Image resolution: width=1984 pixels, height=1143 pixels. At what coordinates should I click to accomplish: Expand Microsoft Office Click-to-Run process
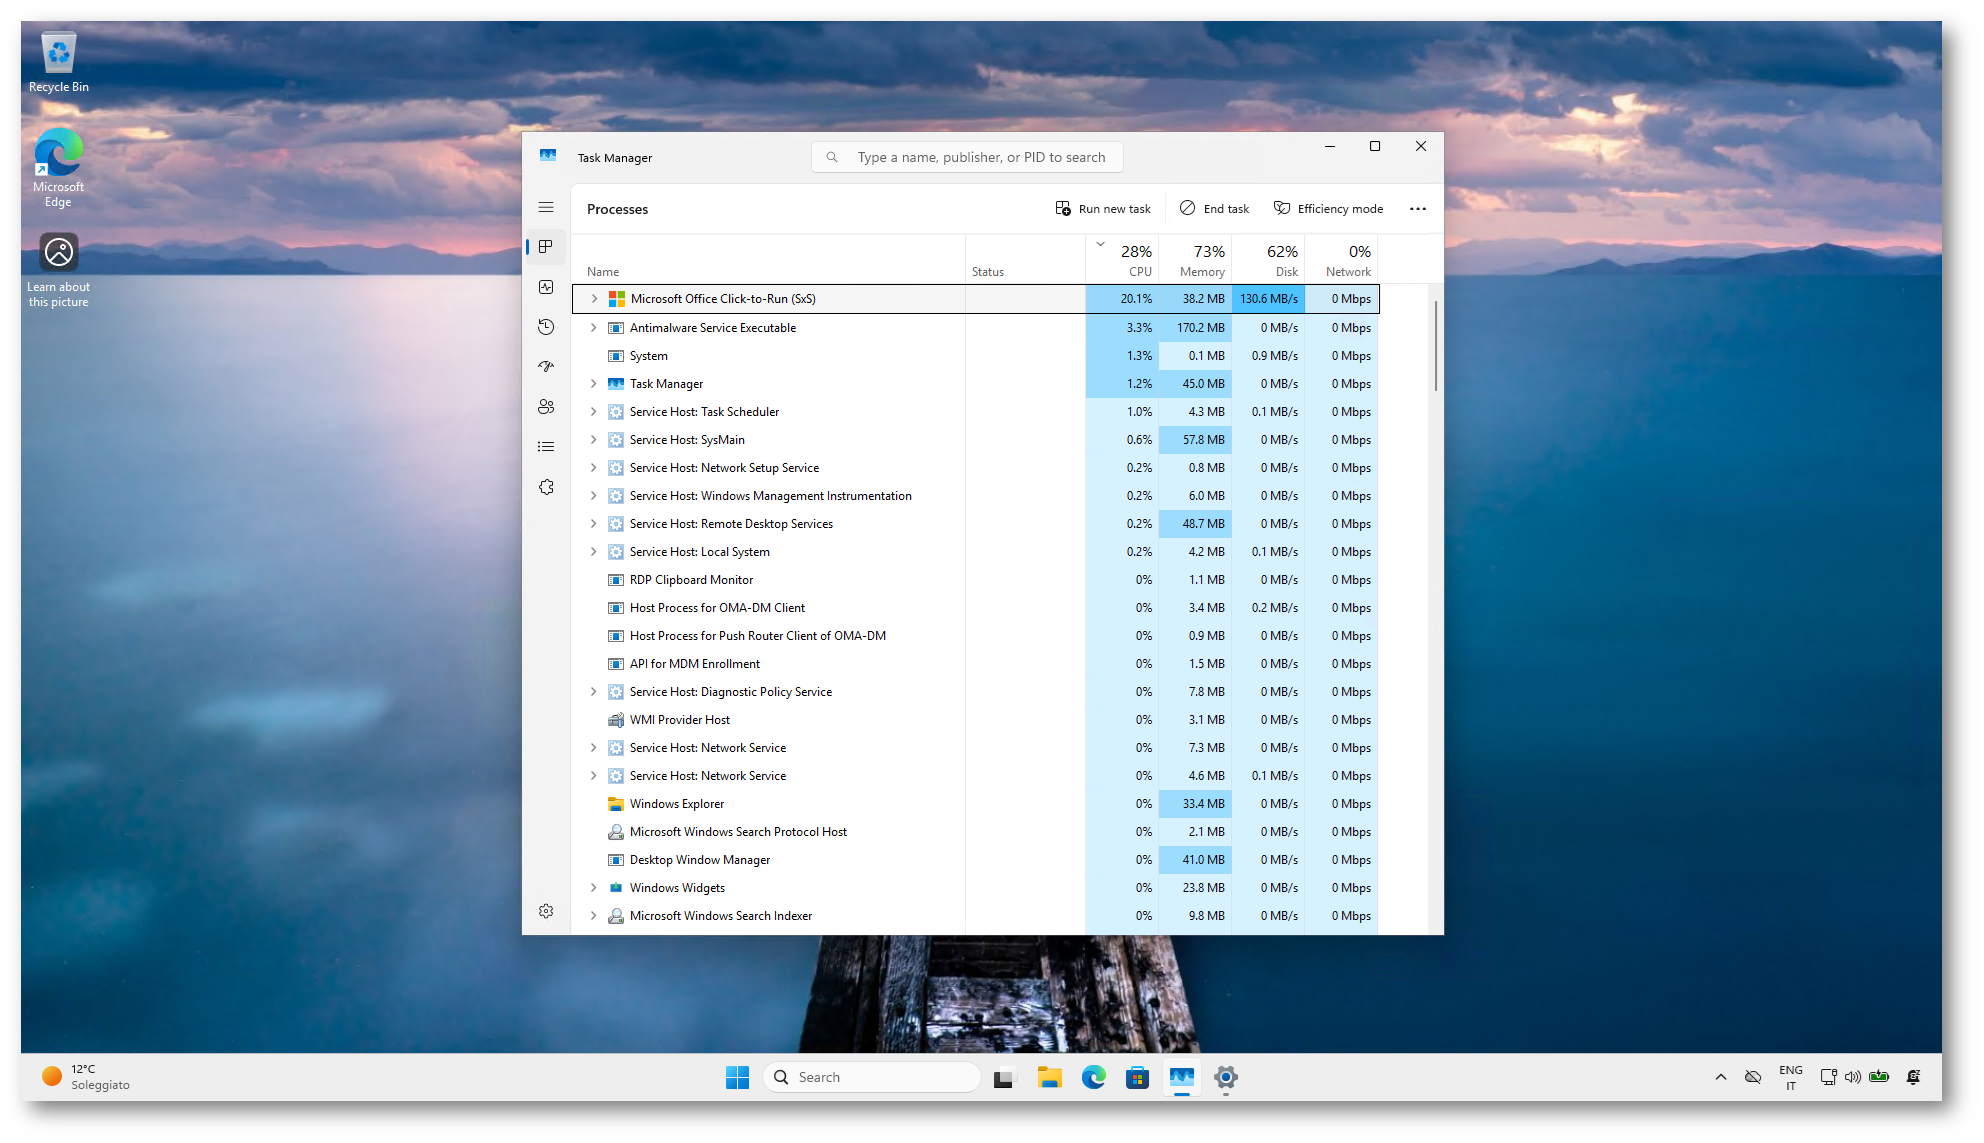pos(594,299)
